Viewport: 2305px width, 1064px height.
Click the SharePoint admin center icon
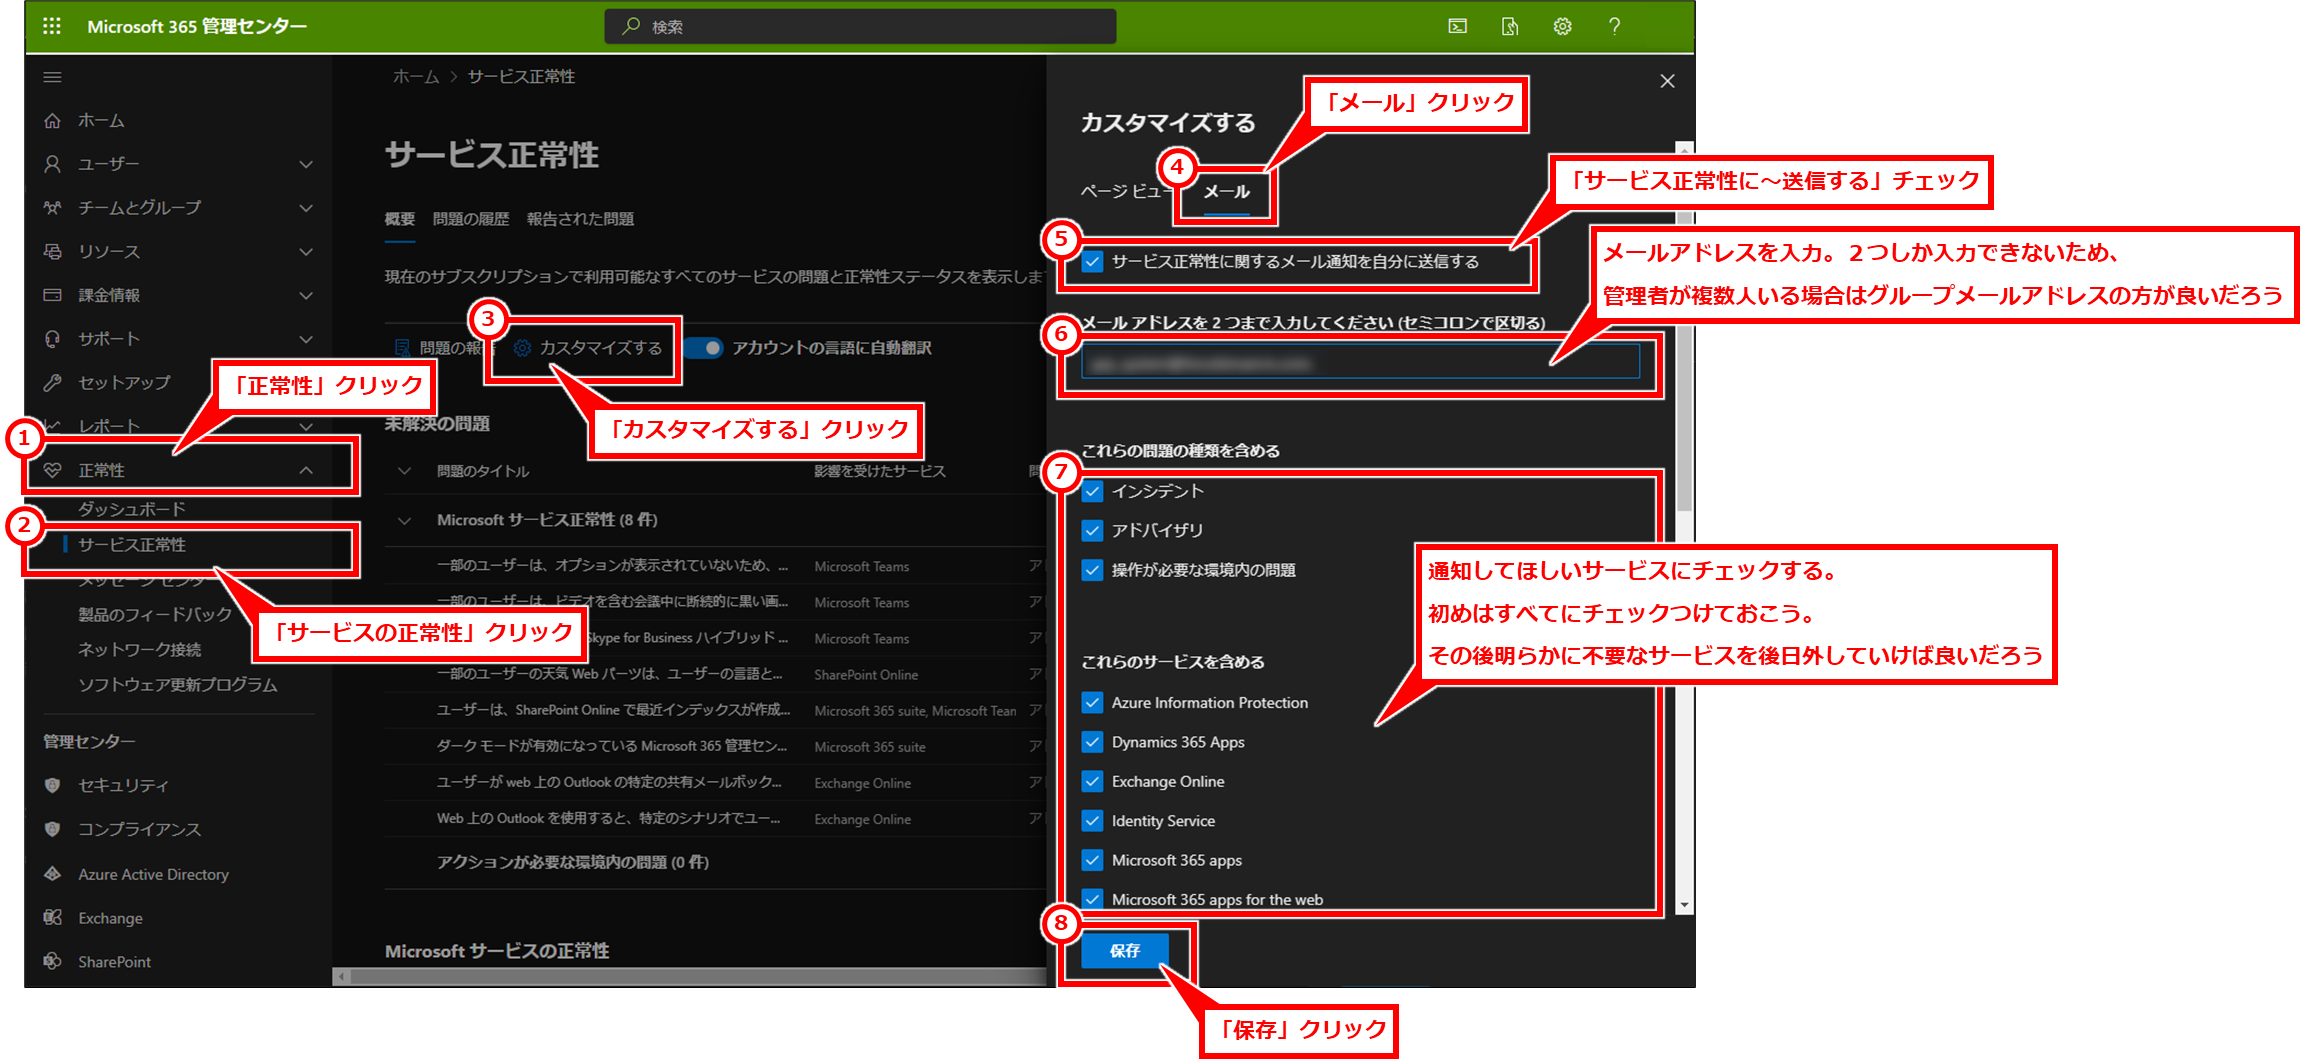click(x=53, y=961)
